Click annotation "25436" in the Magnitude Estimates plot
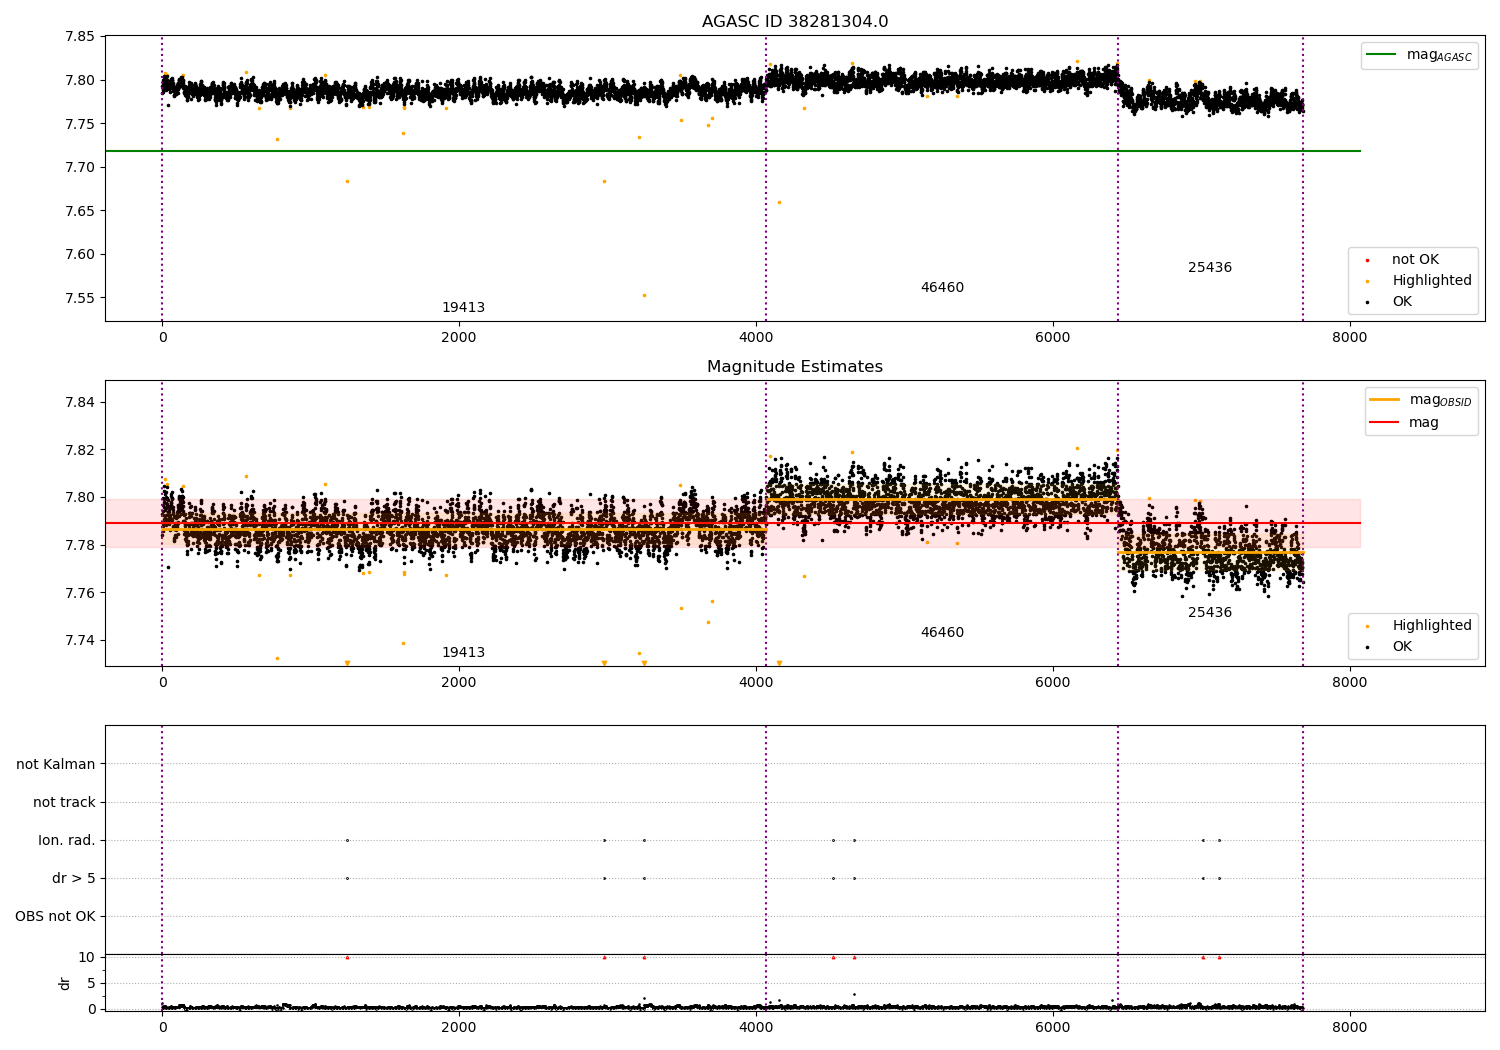This screenshot has width=1500, height=1050. click(x=1210, y=613)
